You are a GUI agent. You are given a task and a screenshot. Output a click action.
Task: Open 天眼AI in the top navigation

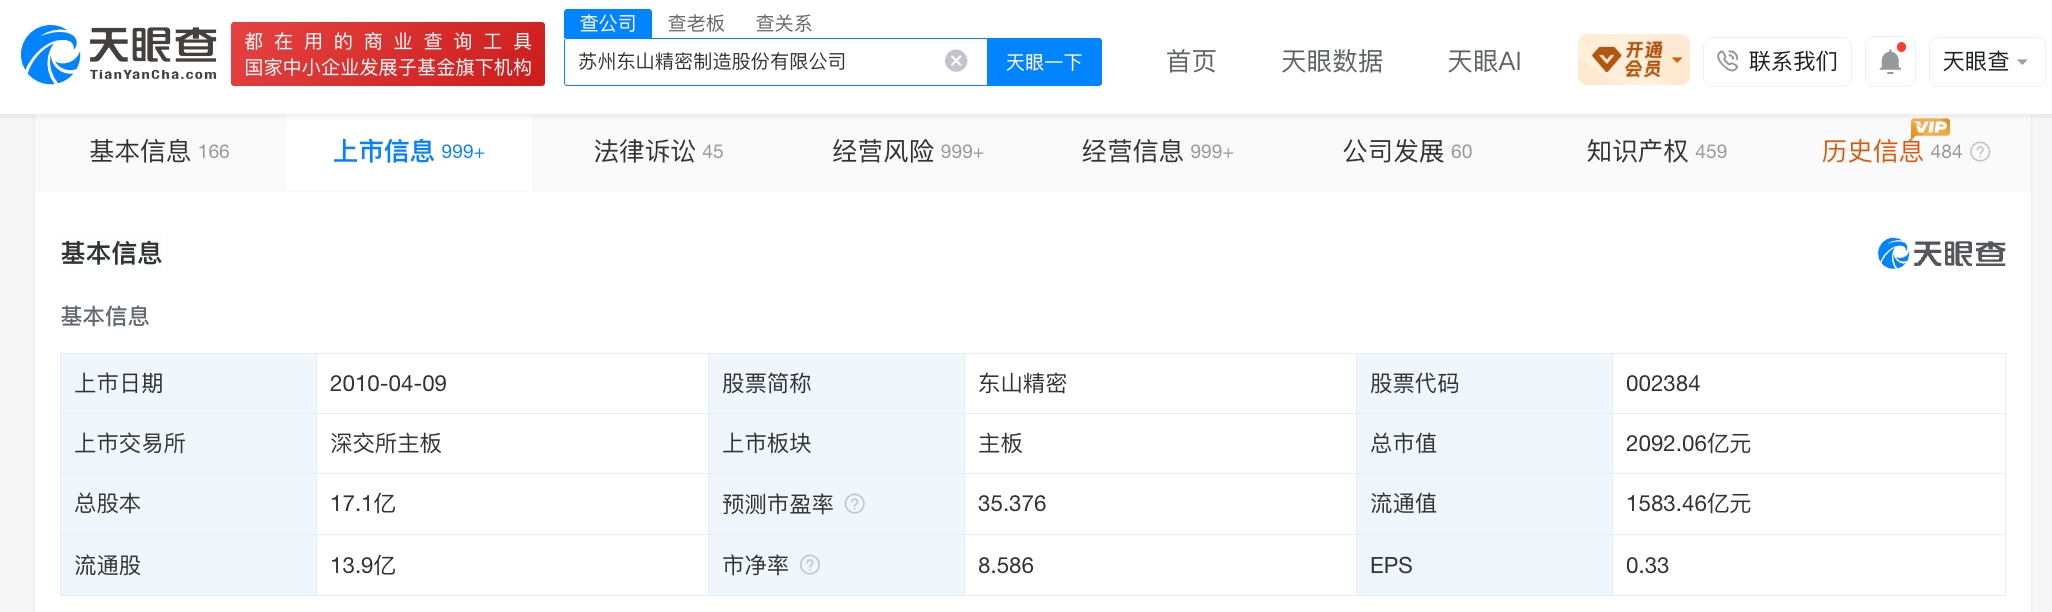(1484, 61)
